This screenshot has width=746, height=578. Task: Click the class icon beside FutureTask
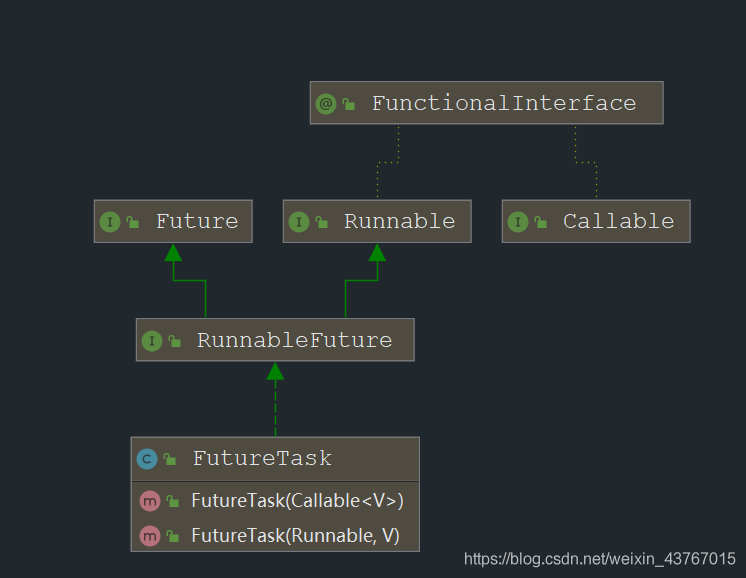point(147,459)
